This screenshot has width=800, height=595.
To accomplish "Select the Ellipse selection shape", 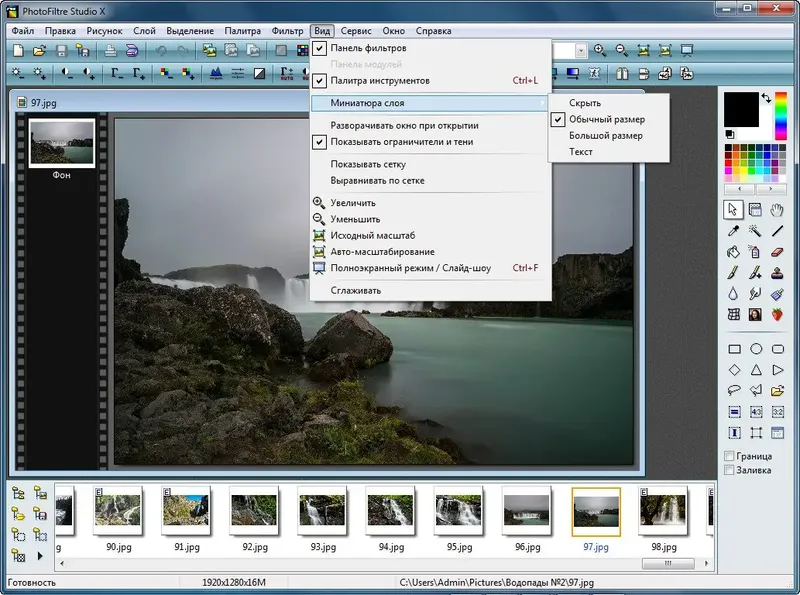I will click(x=756, y=349).
